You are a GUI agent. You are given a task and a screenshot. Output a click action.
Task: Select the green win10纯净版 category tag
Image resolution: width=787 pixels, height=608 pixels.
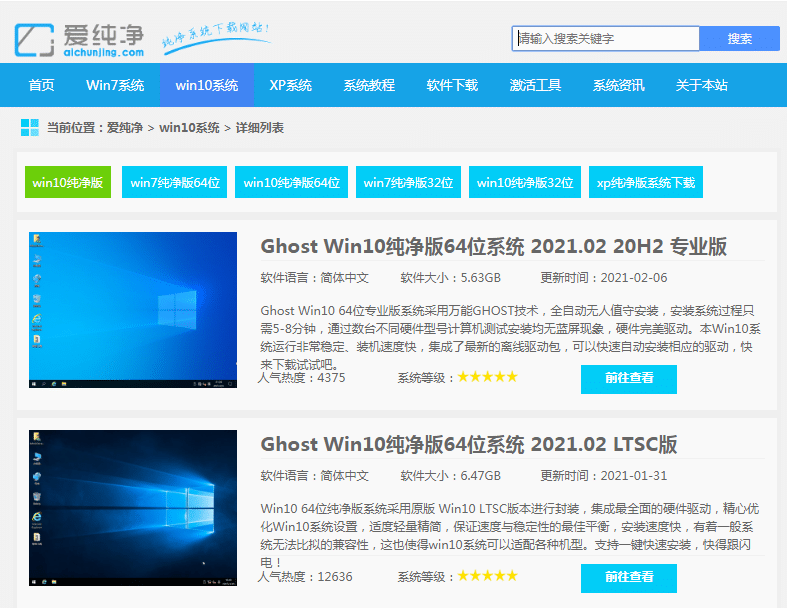tap(68, 182)
